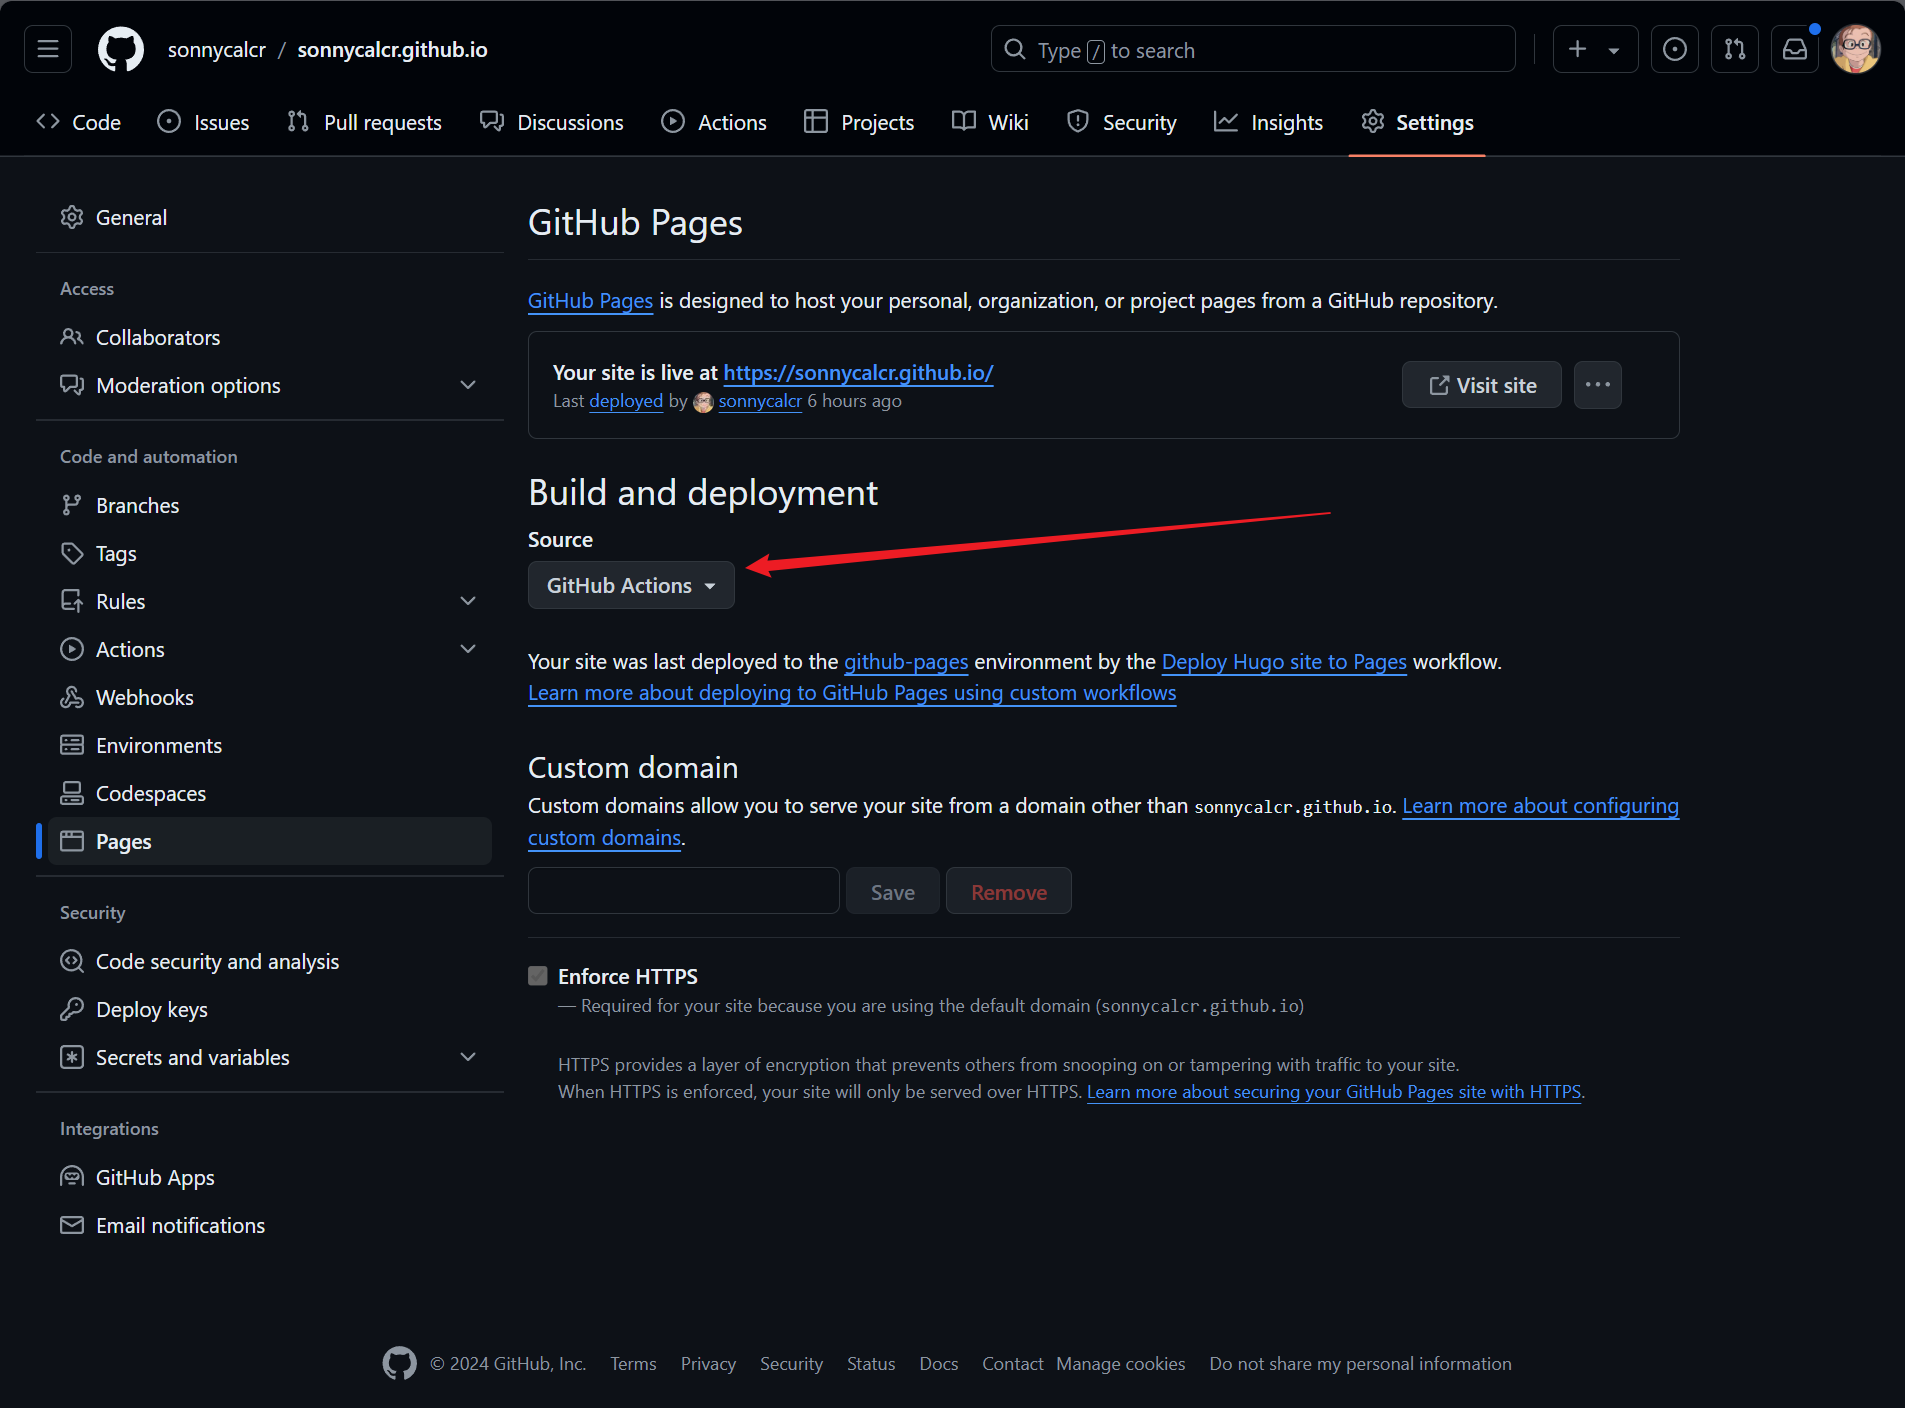Open the GitHub Pages documentation link
The width and height of the screenshot is (1905, 1408).
pos(590,301)
